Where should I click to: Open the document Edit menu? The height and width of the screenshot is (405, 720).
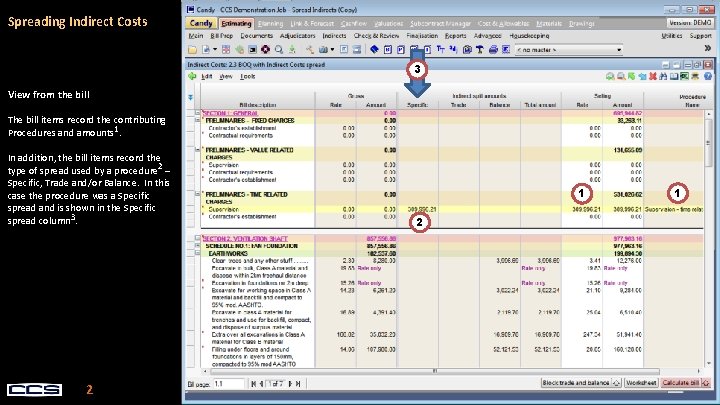coord(207,76)
